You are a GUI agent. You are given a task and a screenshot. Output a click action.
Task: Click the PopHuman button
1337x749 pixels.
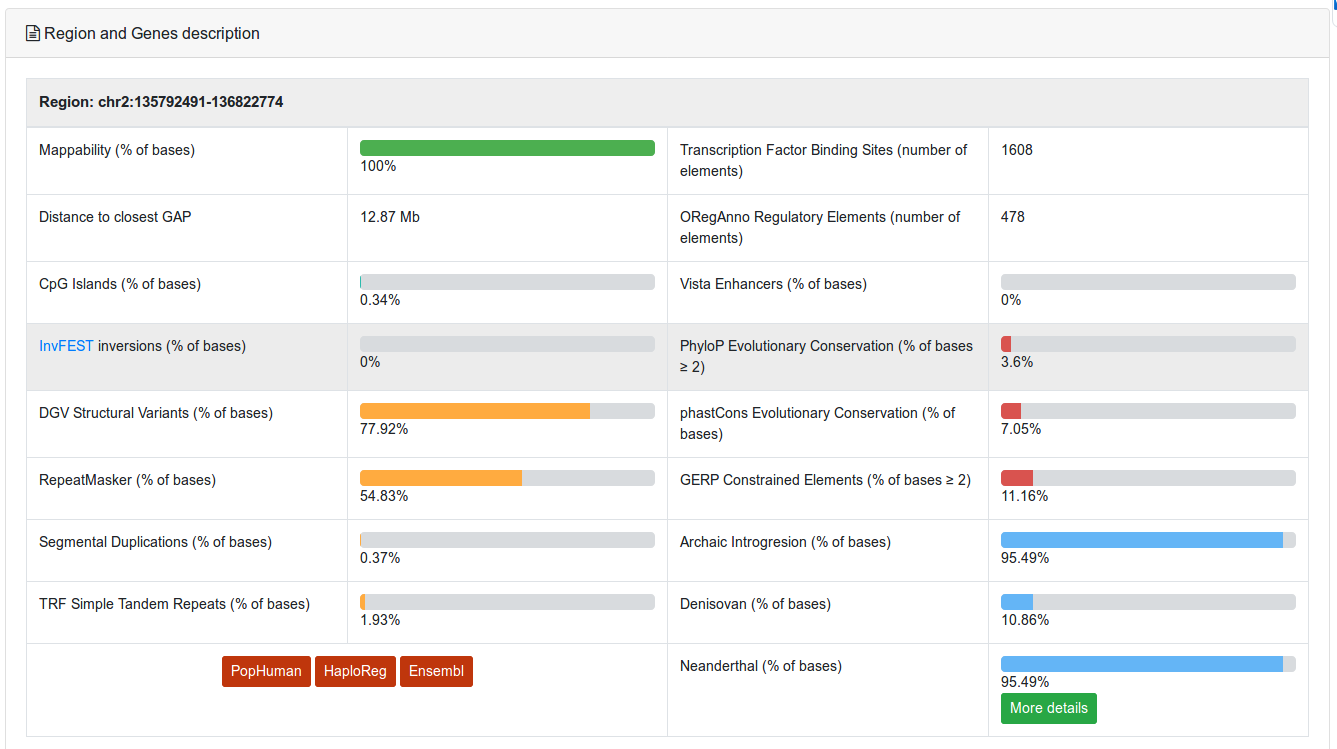coord(266,671)
